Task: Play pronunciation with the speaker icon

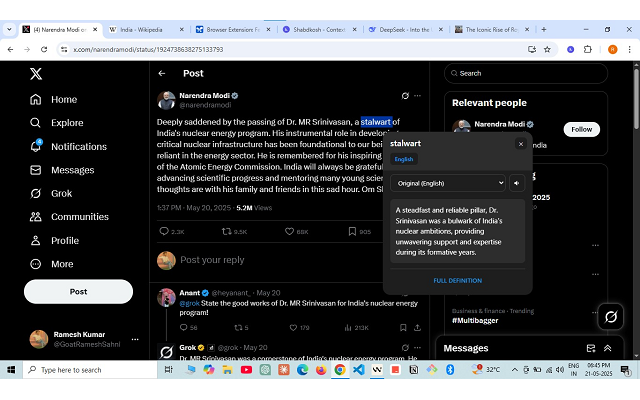Action: click(517, 183)
